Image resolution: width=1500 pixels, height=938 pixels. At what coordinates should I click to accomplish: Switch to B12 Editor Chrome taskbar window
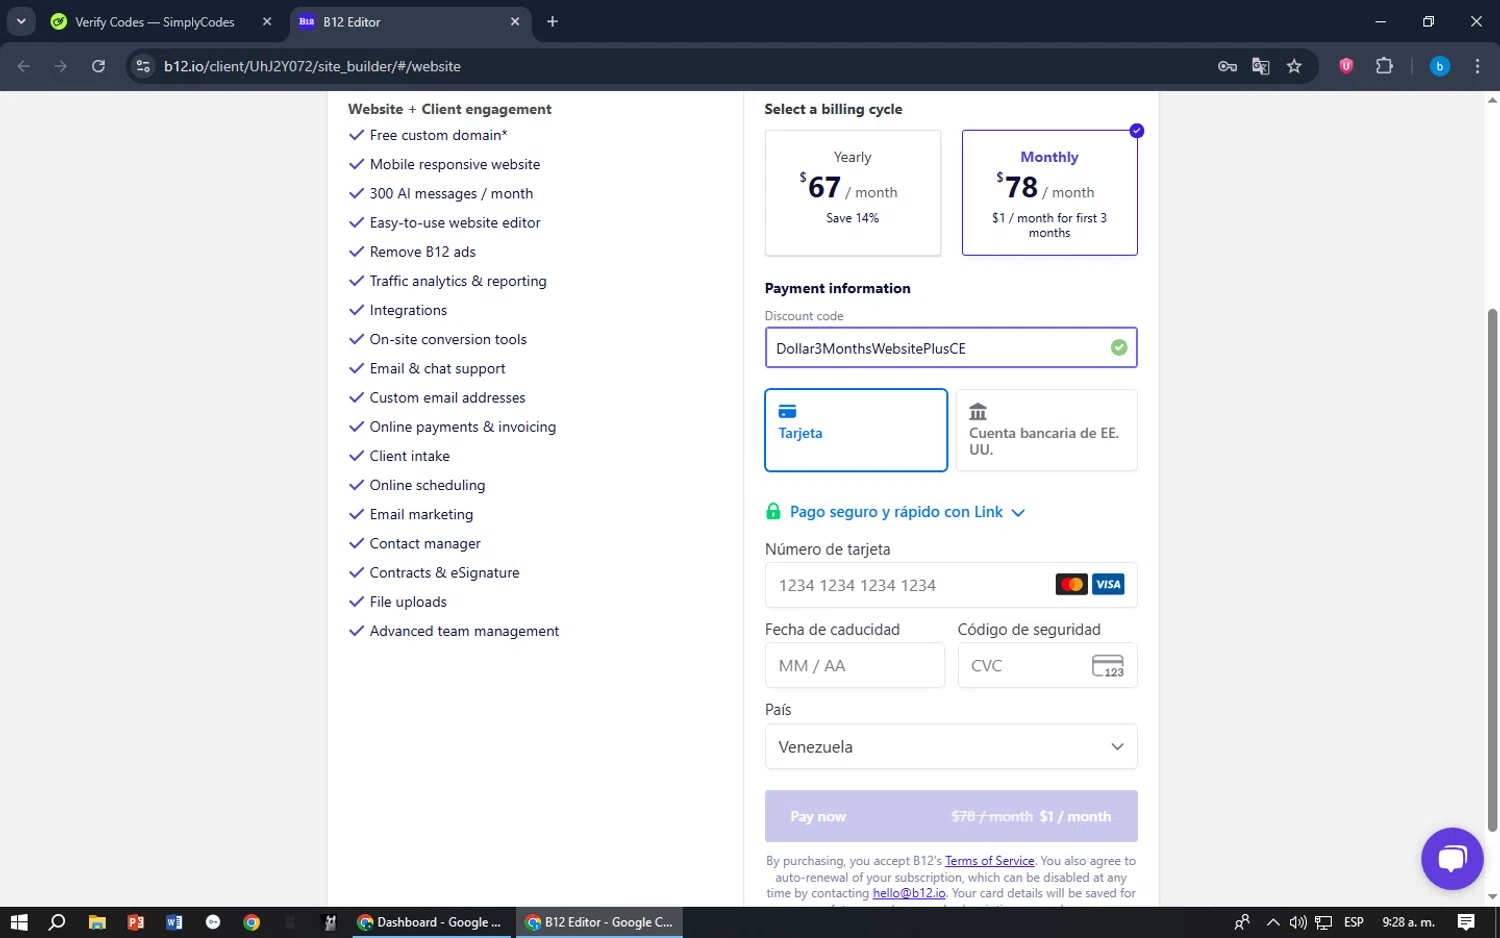[600, 922]
